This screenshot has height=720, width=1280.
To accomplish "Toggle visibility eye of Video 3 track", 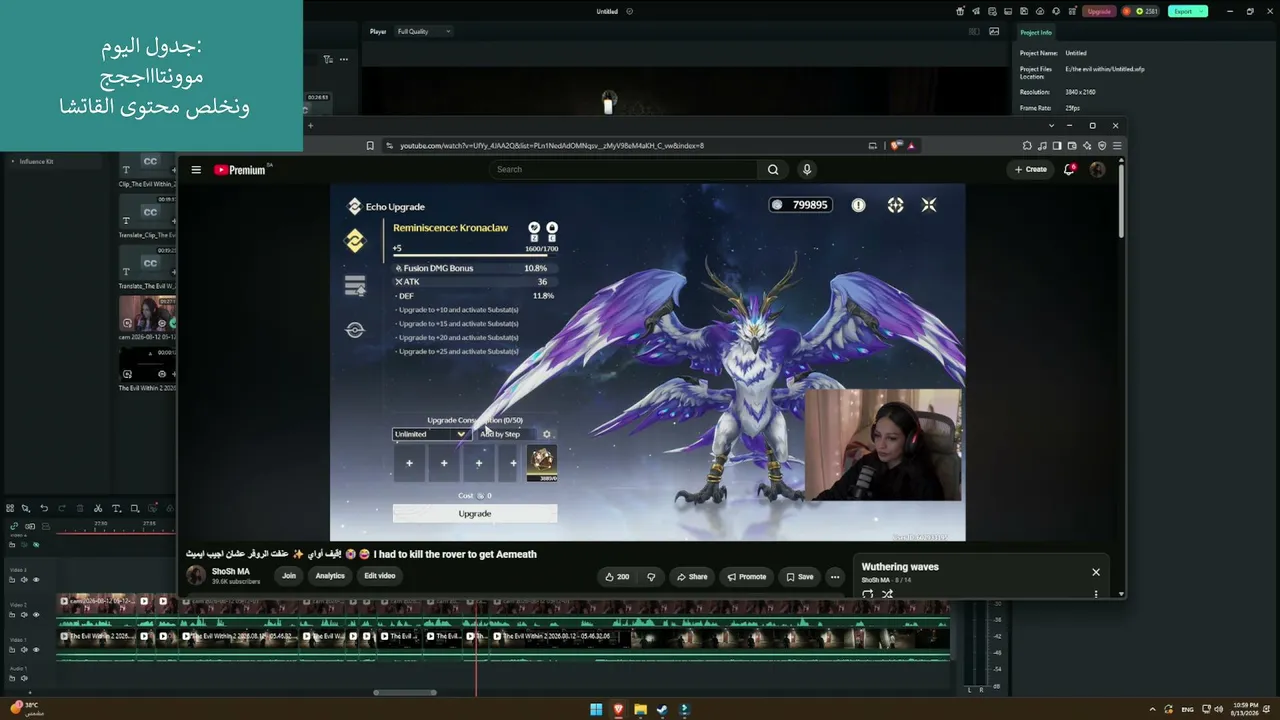I will coord(36,580).
